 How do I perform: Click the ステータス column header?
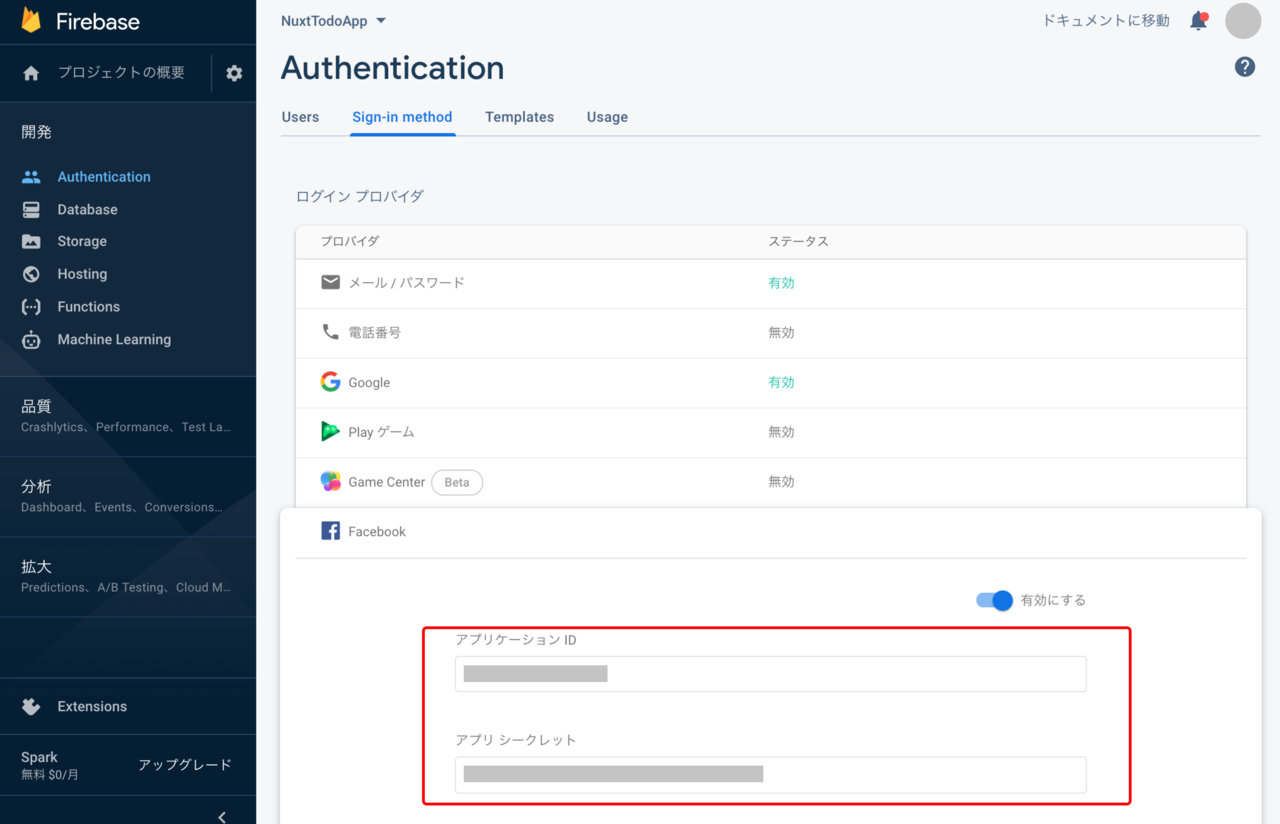[798, 242]
